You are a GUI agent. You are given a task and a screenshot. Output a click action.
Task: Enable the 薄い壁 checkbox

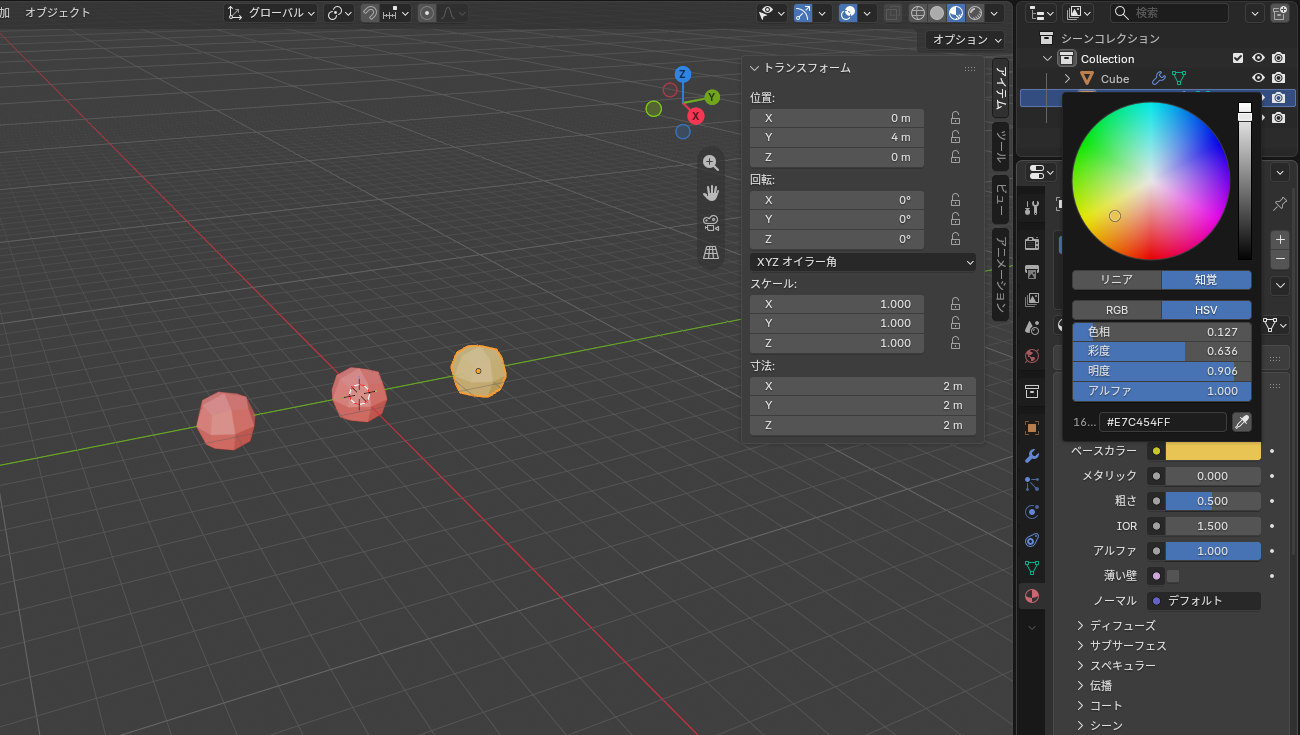coord(1173,576)
